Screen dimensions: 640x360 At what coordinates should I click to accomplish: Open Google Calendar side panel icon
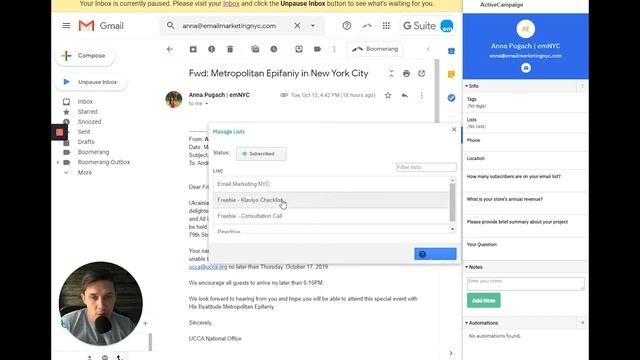451,51
